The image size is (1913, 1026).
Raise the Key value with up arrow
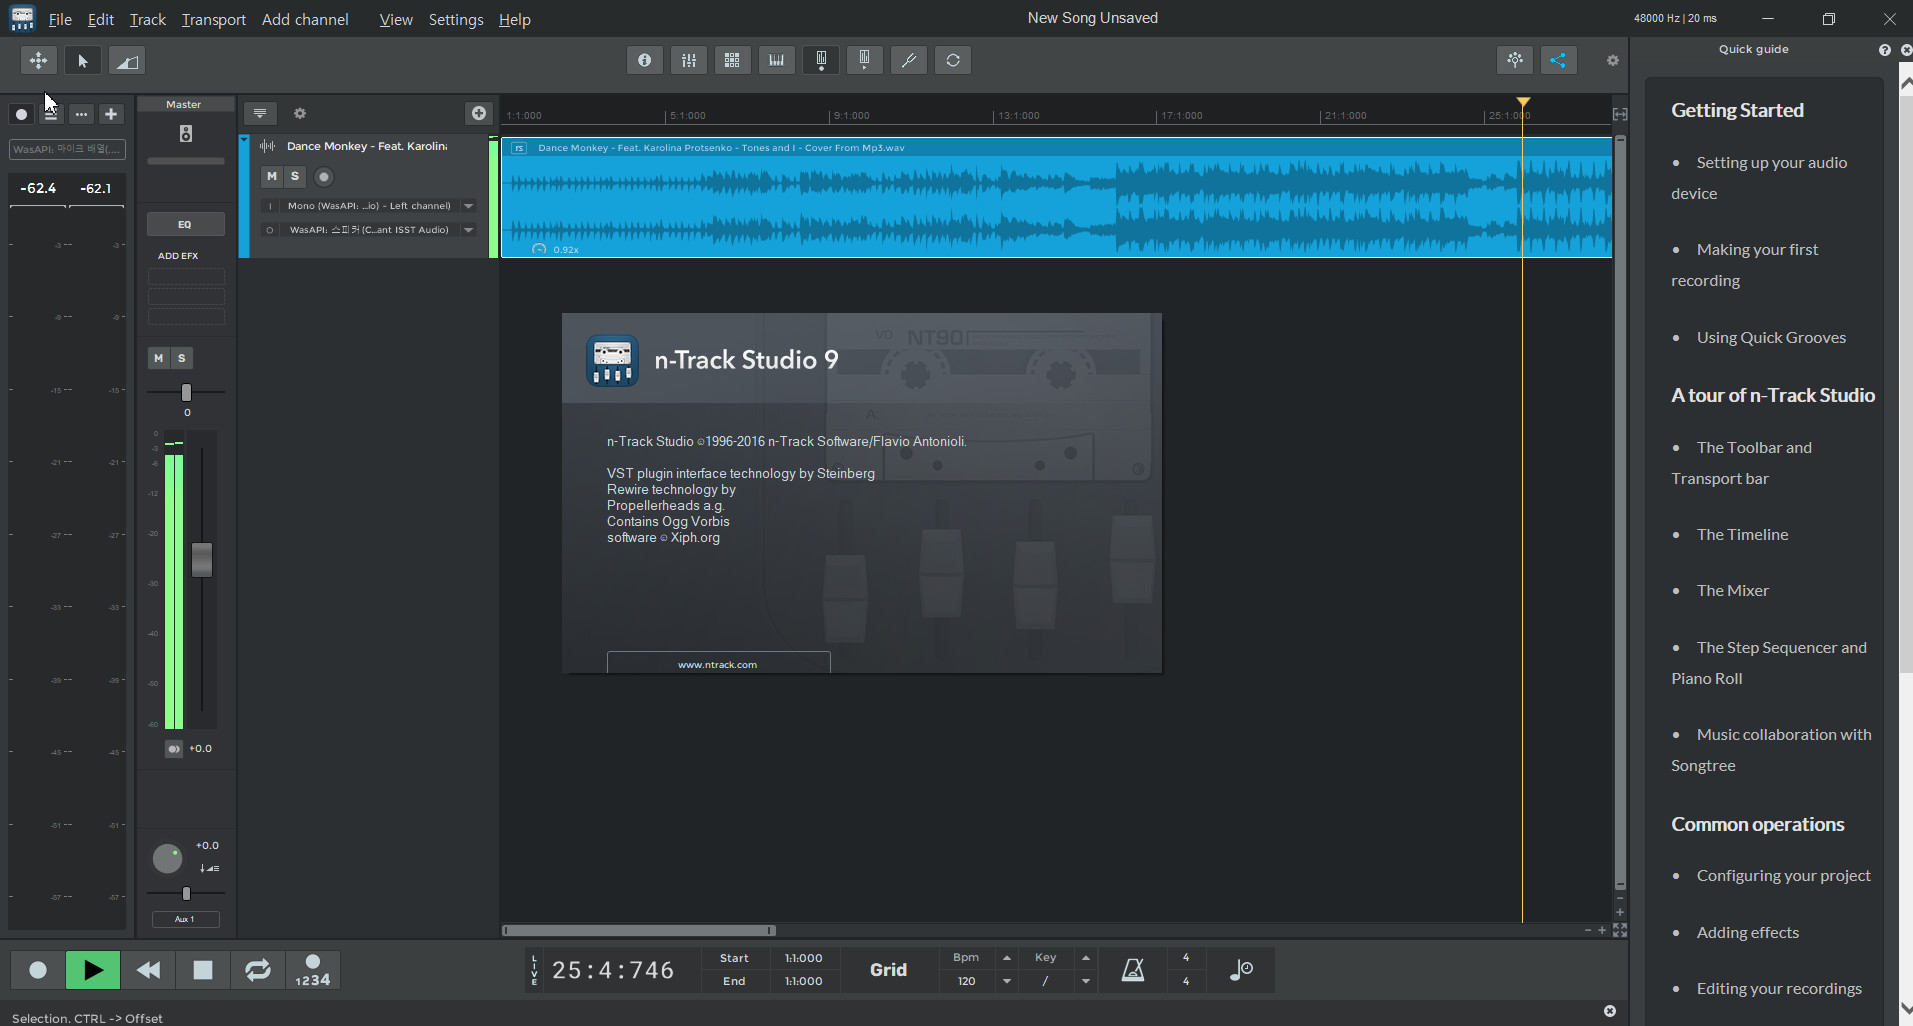(1085, 958)
